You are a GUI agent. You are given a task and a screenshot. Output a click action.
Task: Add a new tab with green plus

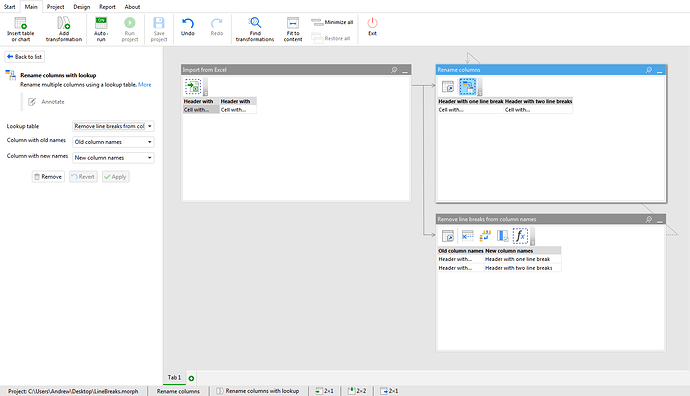[191, 378]
